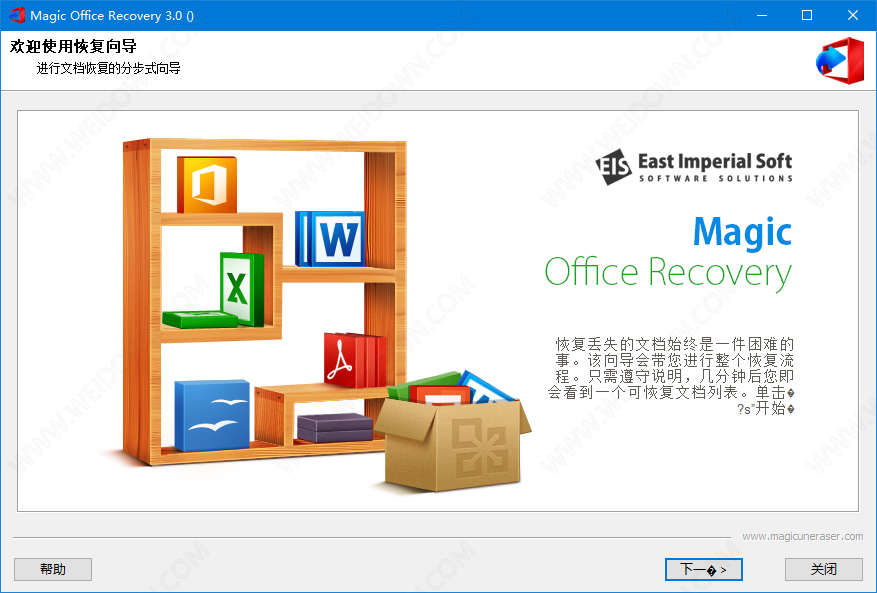Click the 帮助 help button
877x593 pixels.
pyautogui.click(x=53, y=570)
